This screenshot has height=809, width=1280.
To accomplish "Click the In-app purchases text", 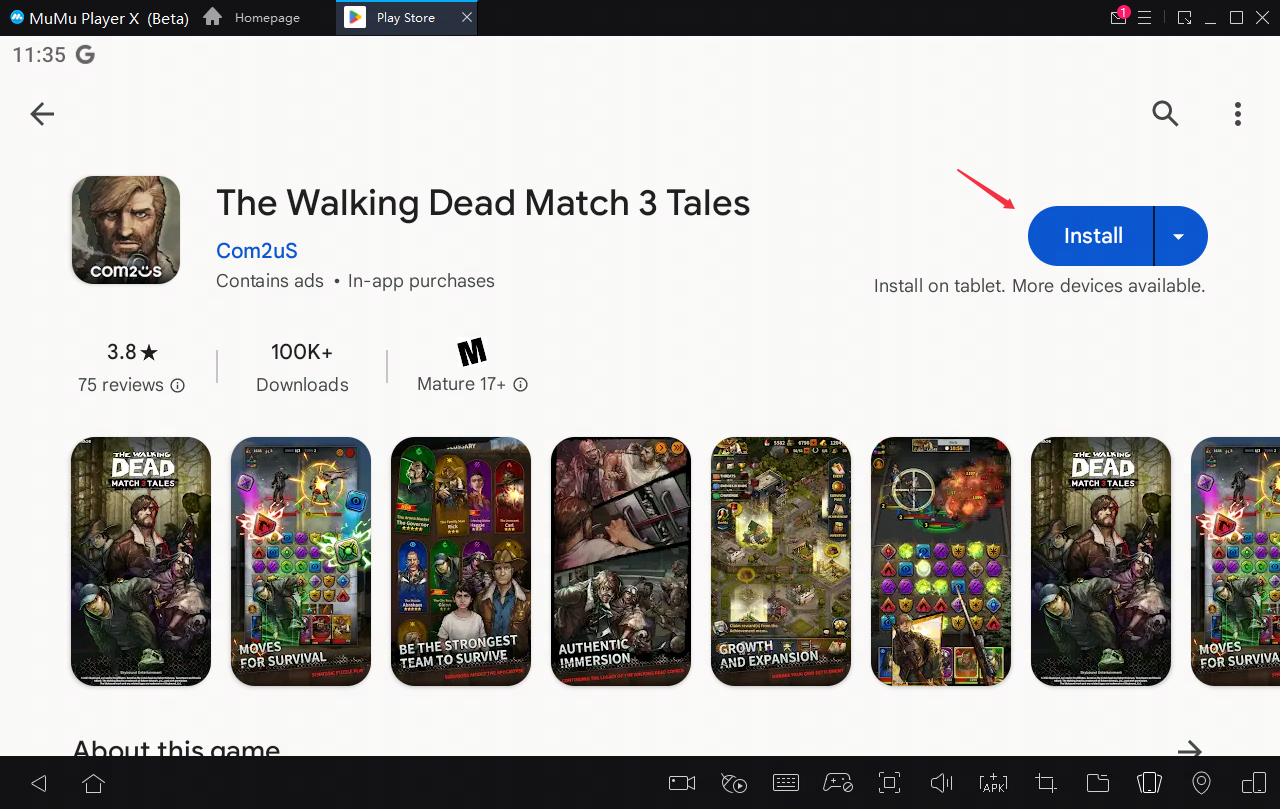I will tap(421, 281).
